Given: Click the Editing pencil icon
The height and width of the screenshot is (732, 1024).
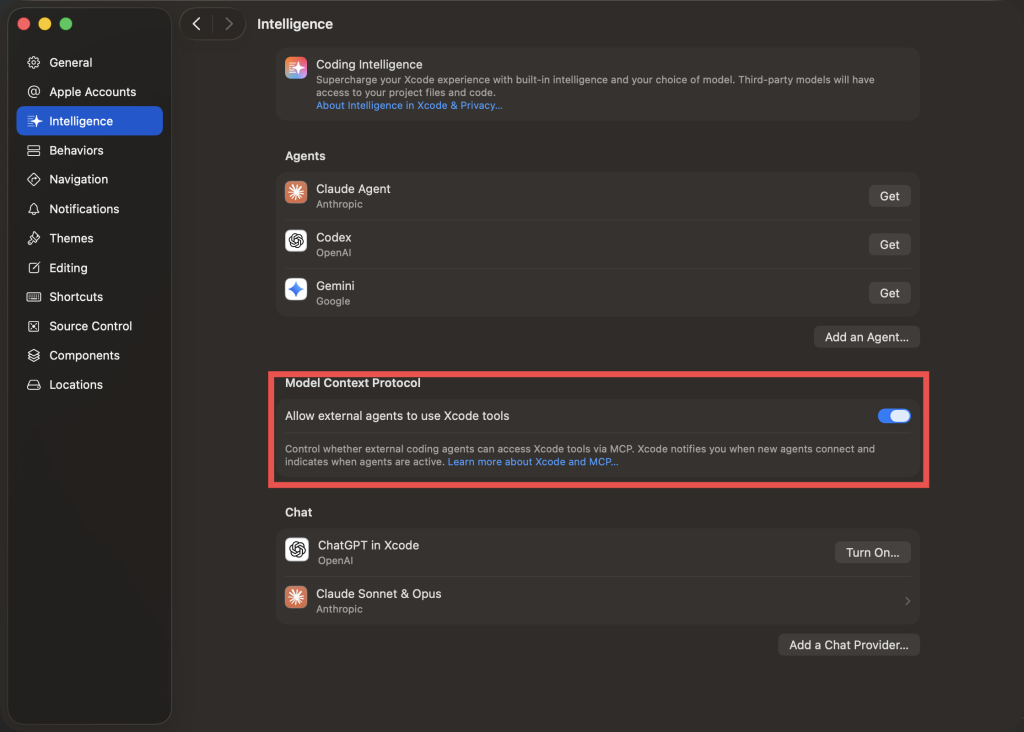Looking at the screenshot, I should click(34, 268).
